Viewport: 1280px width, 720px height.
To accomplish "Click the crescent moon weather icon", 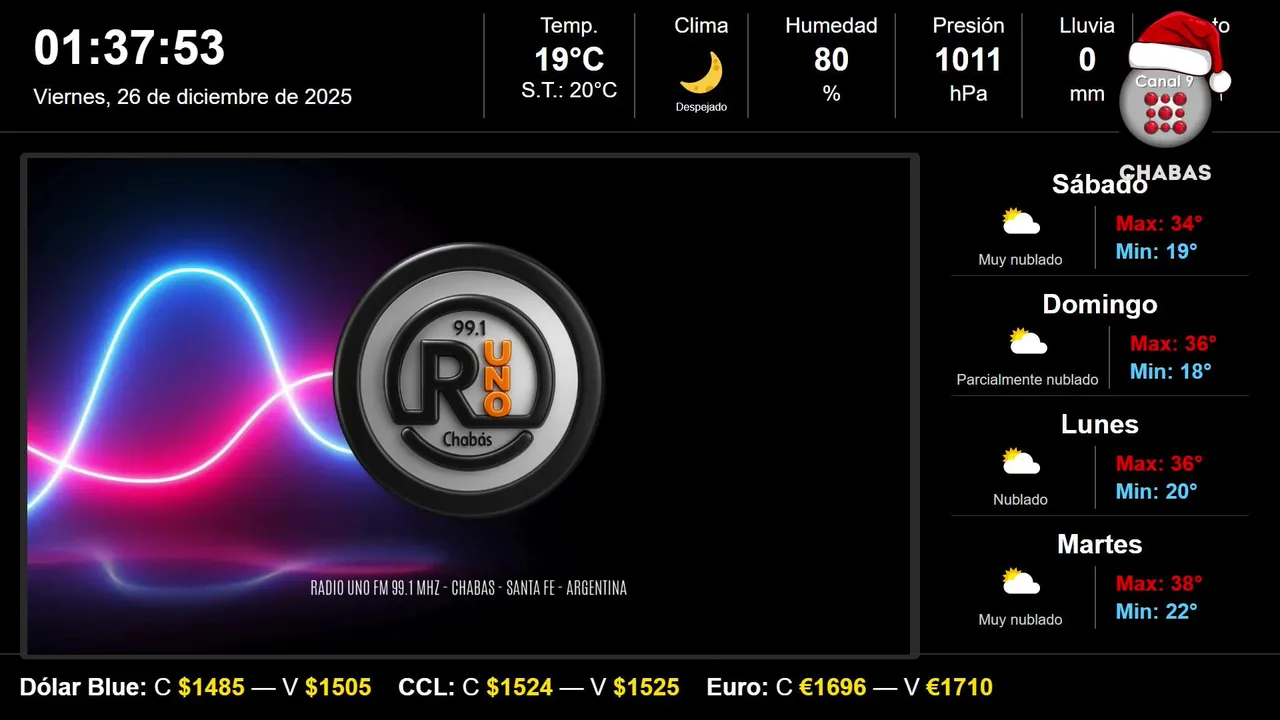I will [x=701, y=73].
